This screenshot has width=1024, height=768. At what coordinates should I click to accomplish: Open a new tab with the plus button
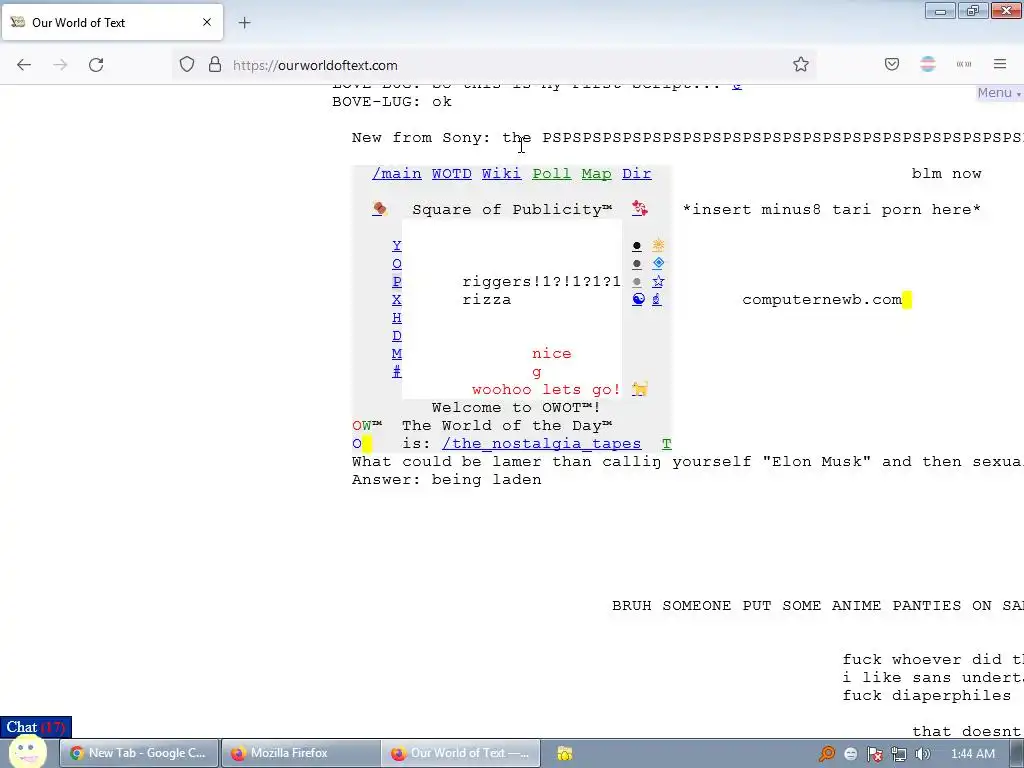pyautogui.click(x=244, y=23)
